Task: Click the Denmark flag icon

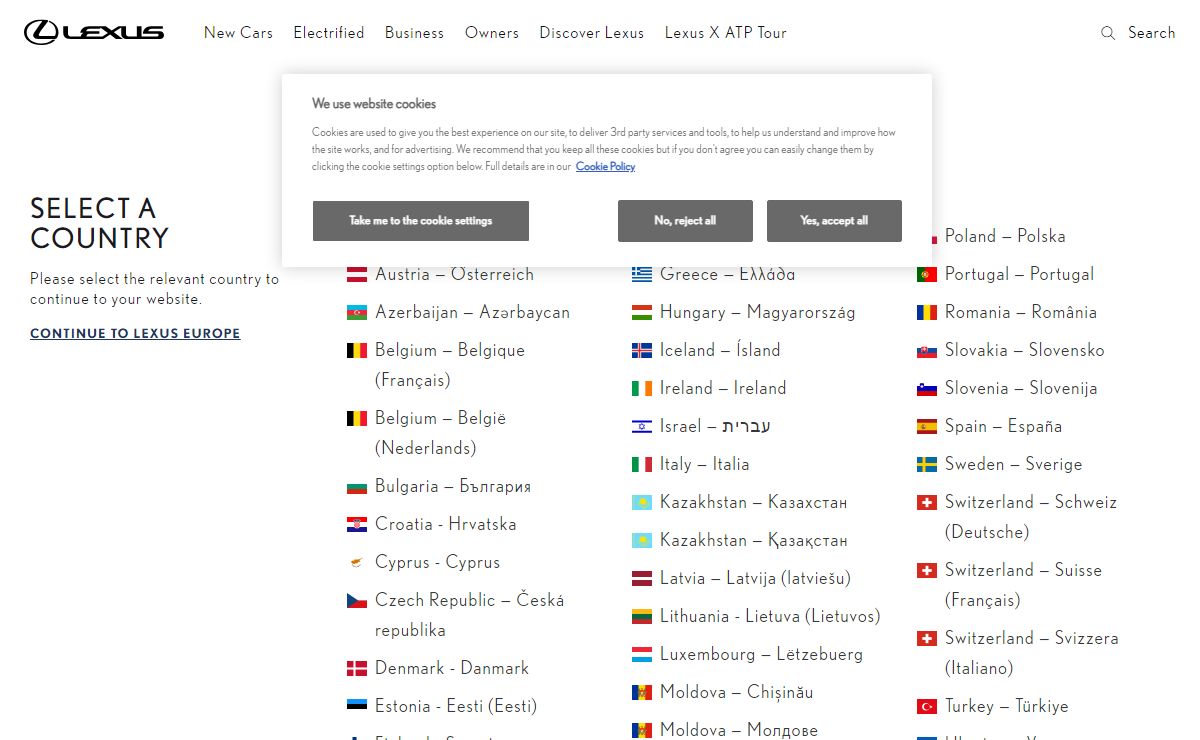Action: pos(357,668)
